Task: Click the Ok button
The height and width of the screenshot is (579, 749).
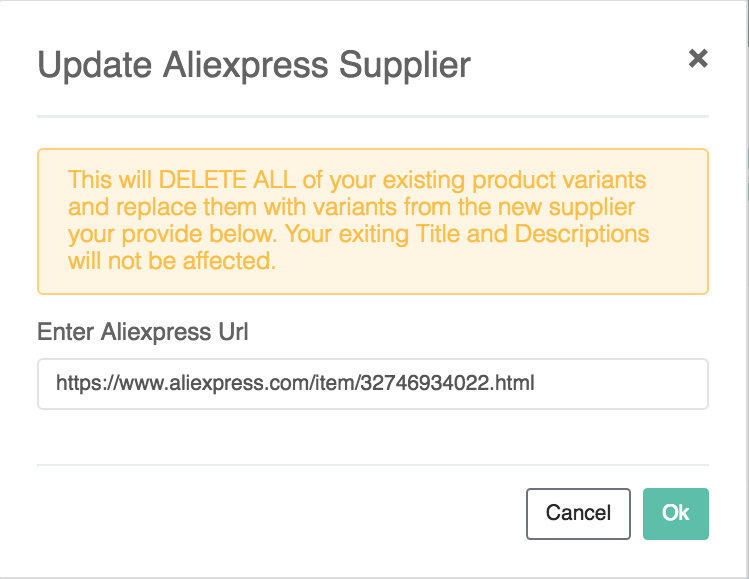Action: click(x=676, y=513)
